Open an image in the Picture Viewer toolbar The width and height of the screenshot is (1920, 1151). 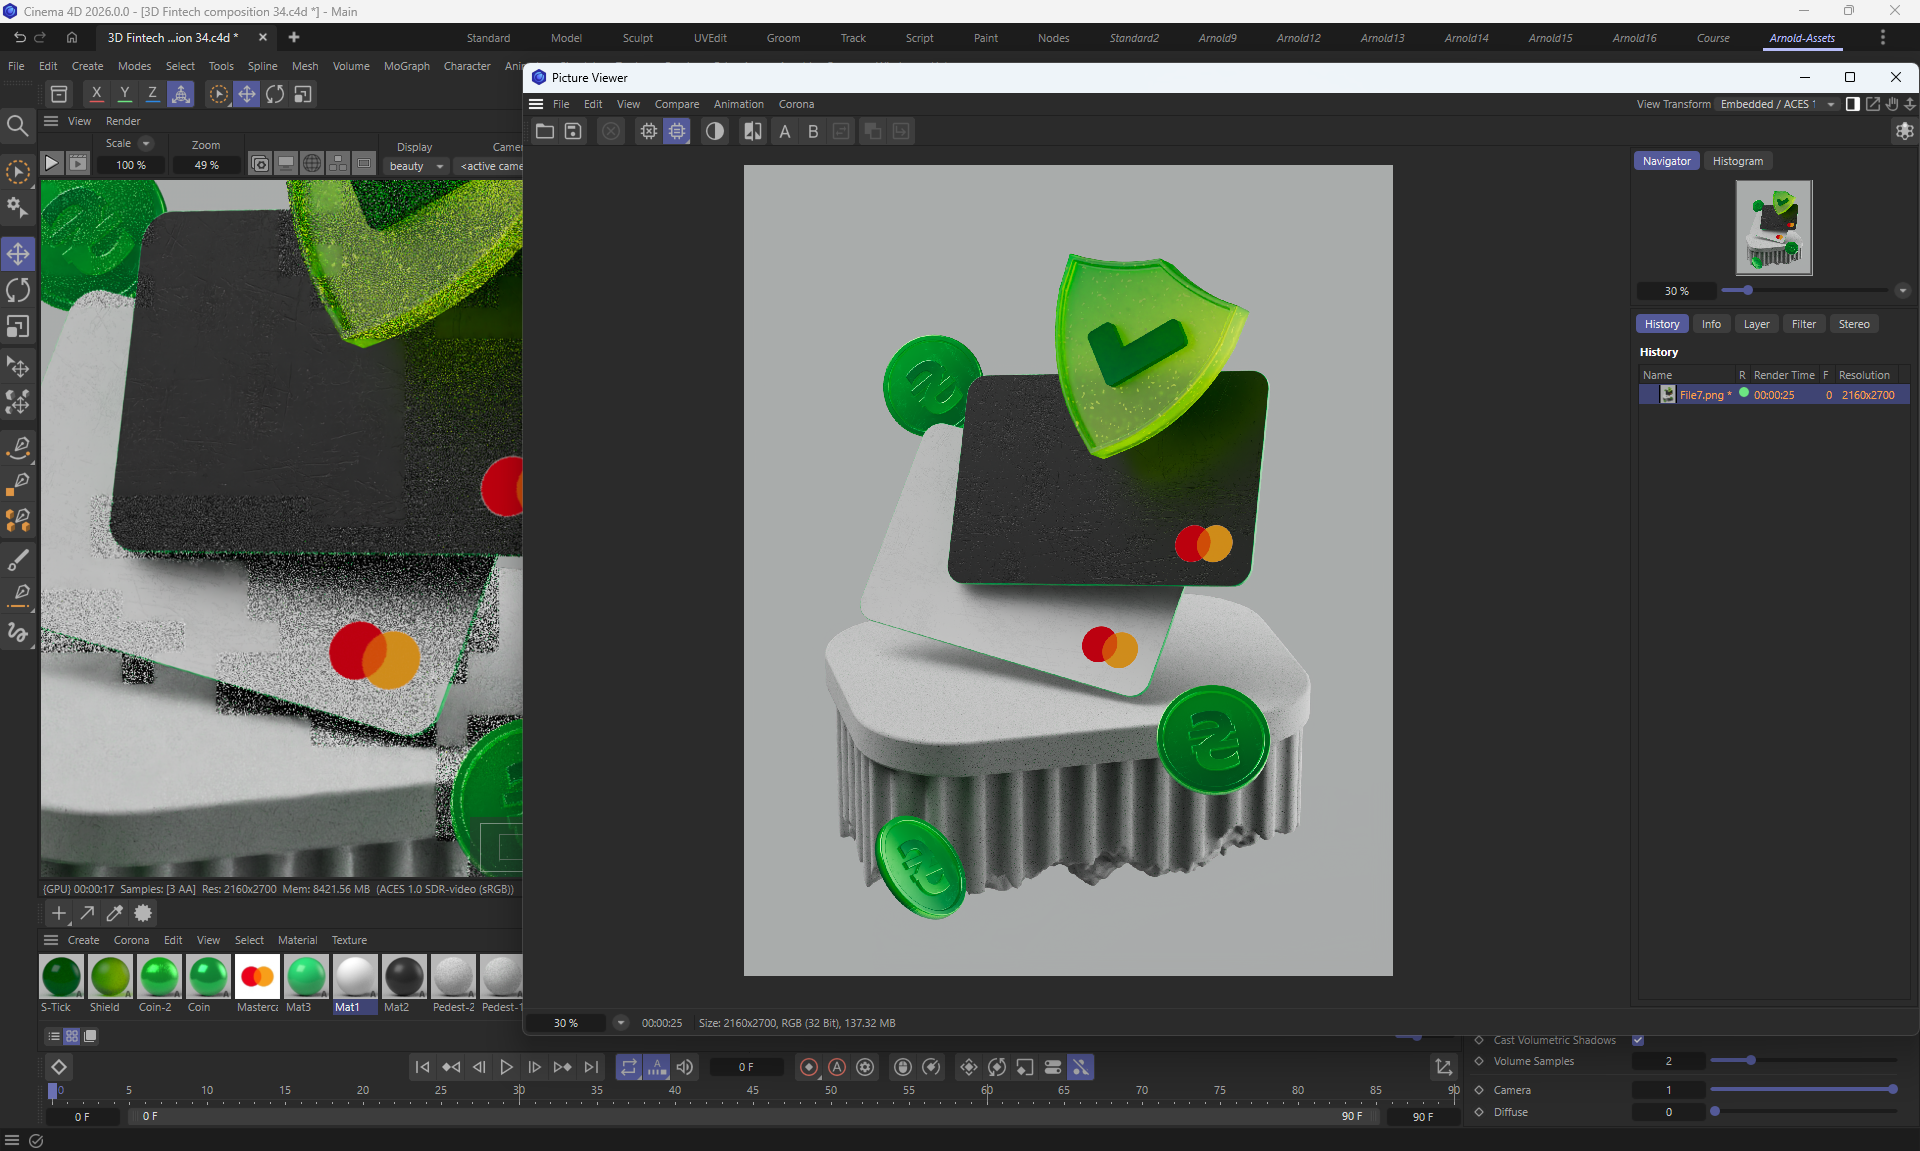[545, 131]
